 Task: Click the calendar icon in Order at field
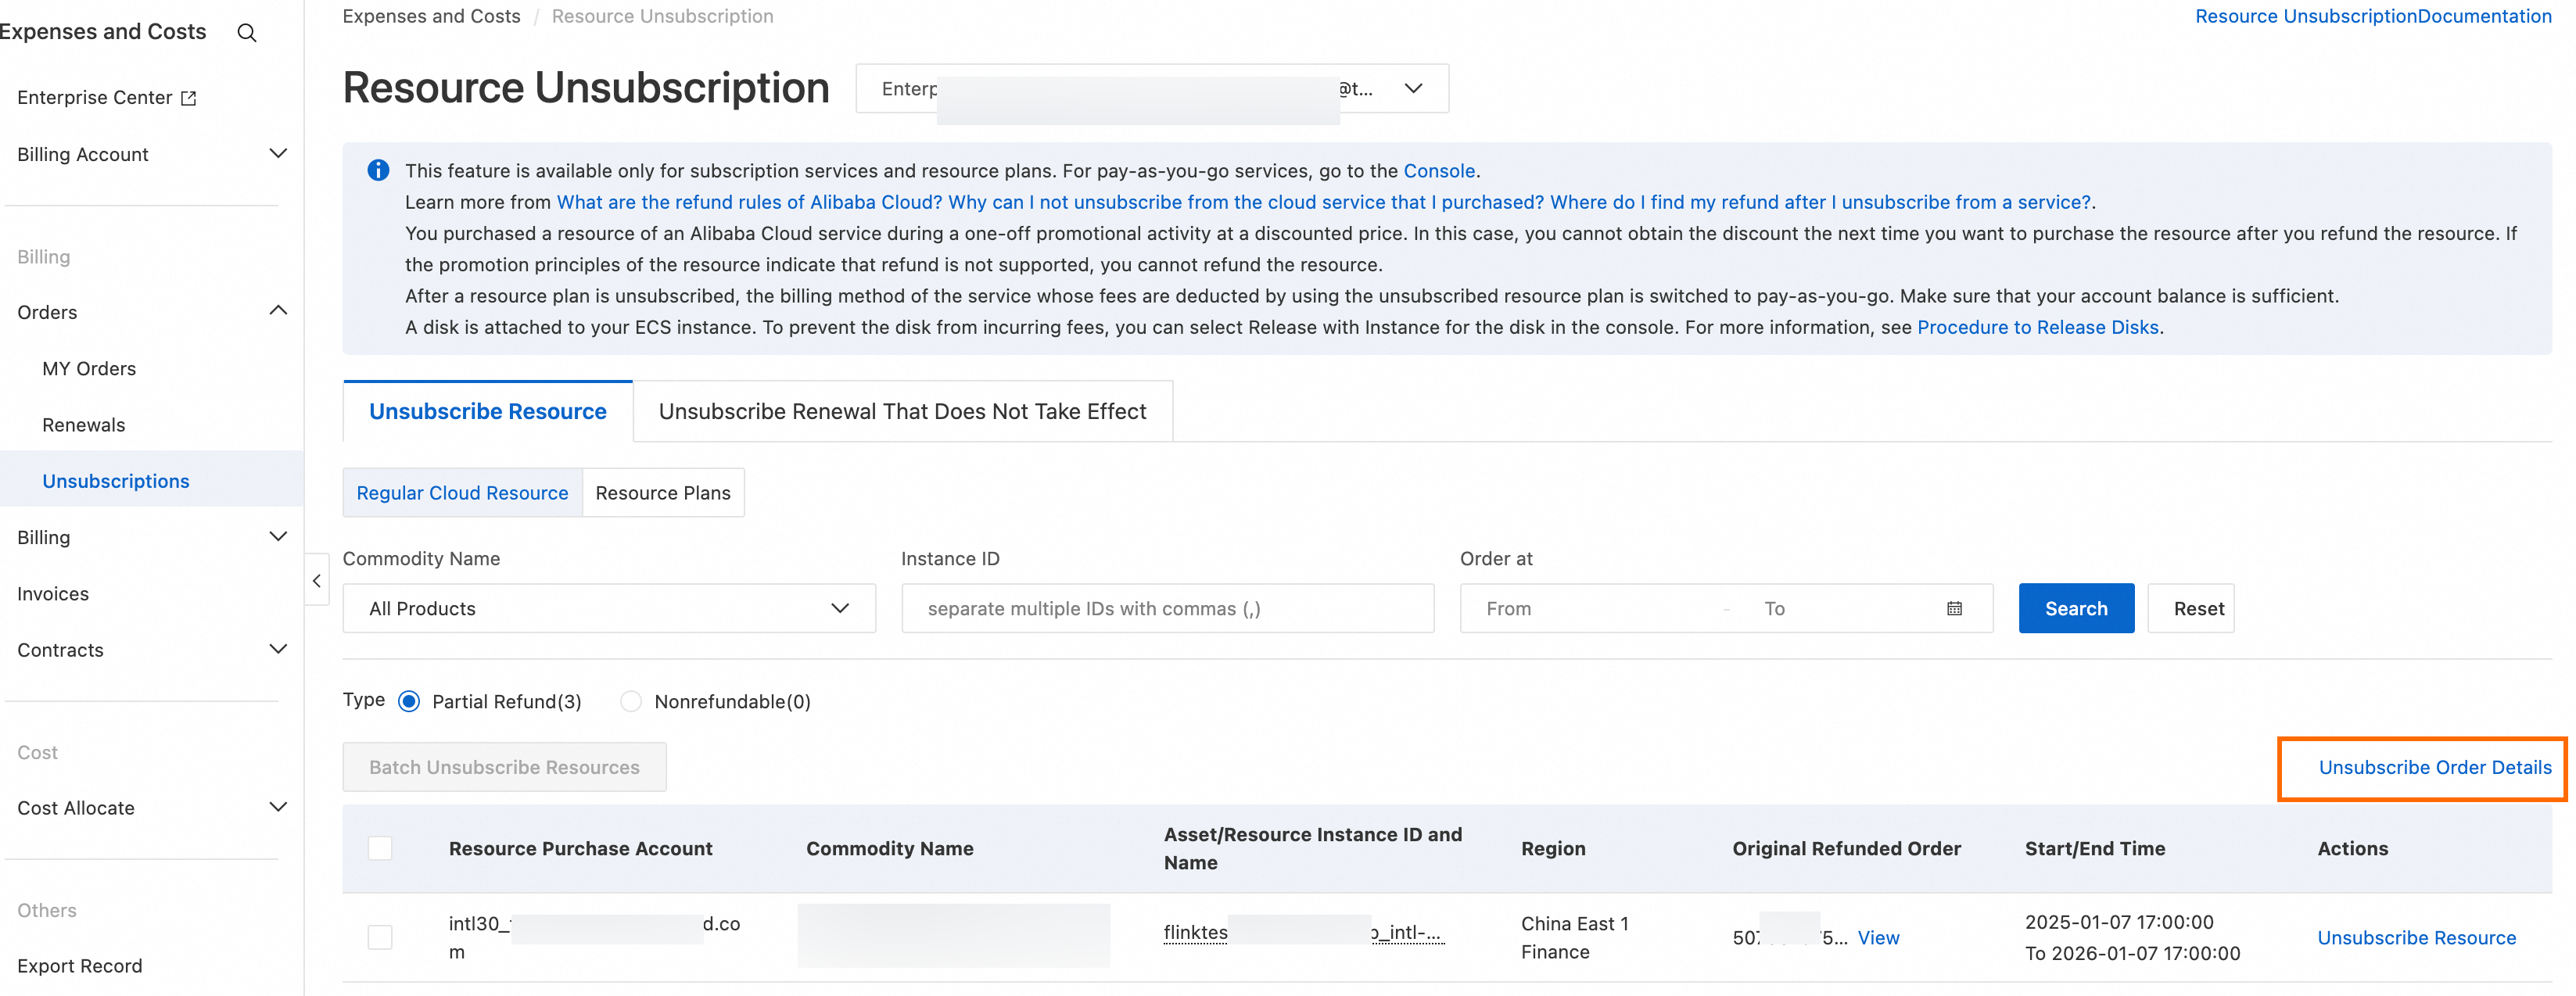(x=1954, y=608)
